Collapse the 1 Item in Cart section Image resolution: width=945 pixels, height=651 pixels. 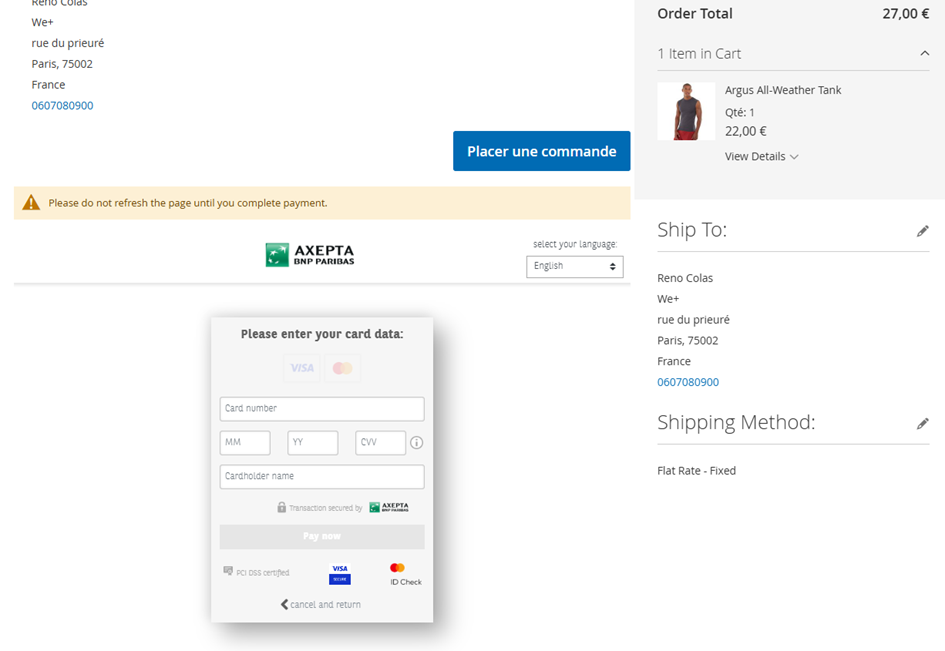[x=923, y=54]
